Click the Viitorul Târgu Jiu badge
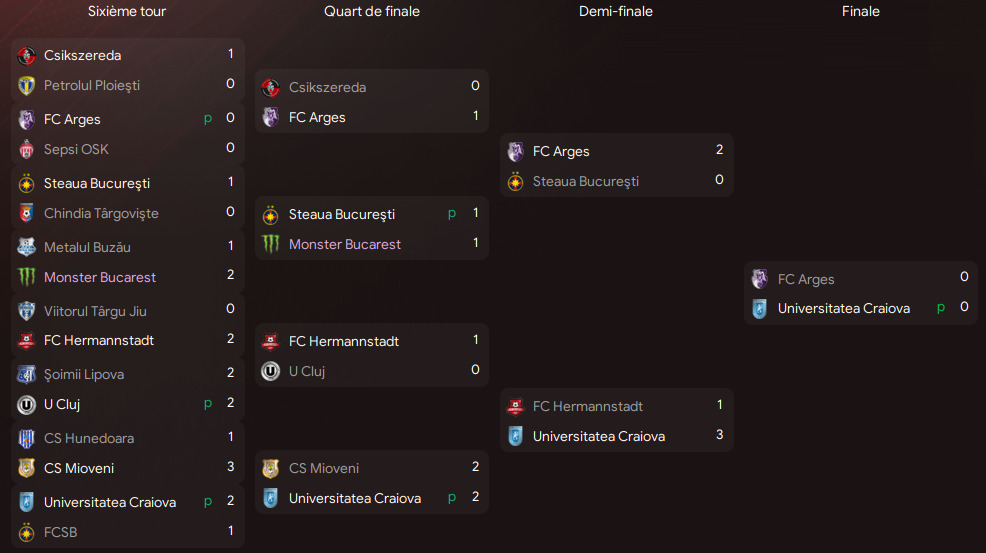Screen dimensions: 986x553 (x=26, y=311)
